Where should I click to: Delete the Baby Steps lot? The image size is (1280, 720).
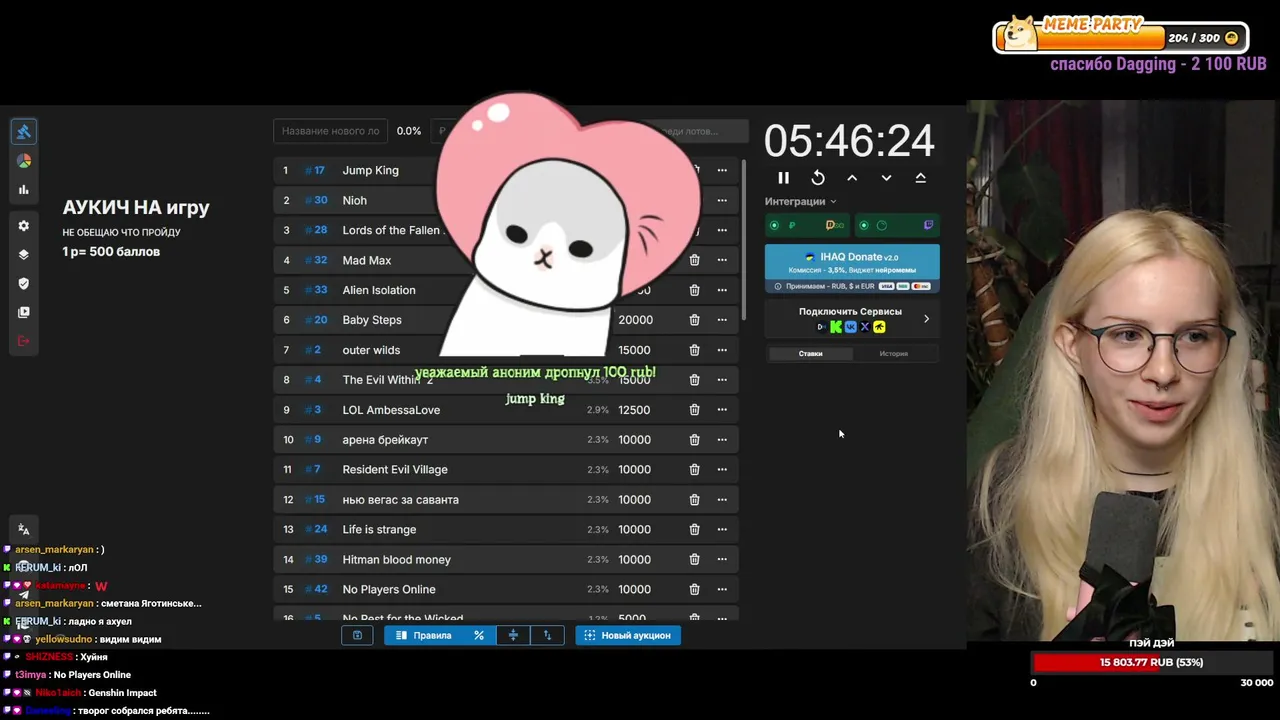click(694, 320)
